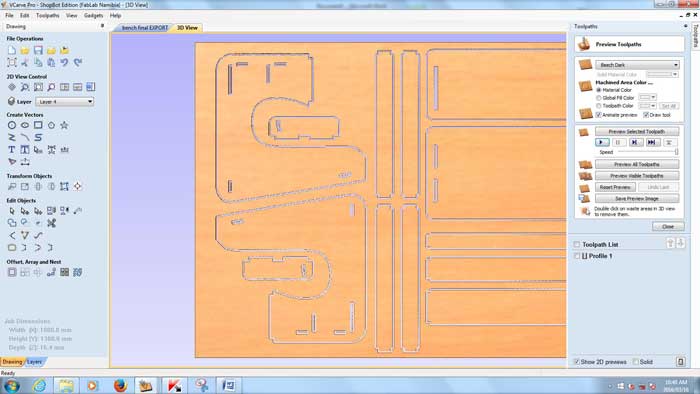The image size is (700, 394).
Task: Switch to the bench final EXPORT tab
Action: pyautogui.click(x=145, y=28)
